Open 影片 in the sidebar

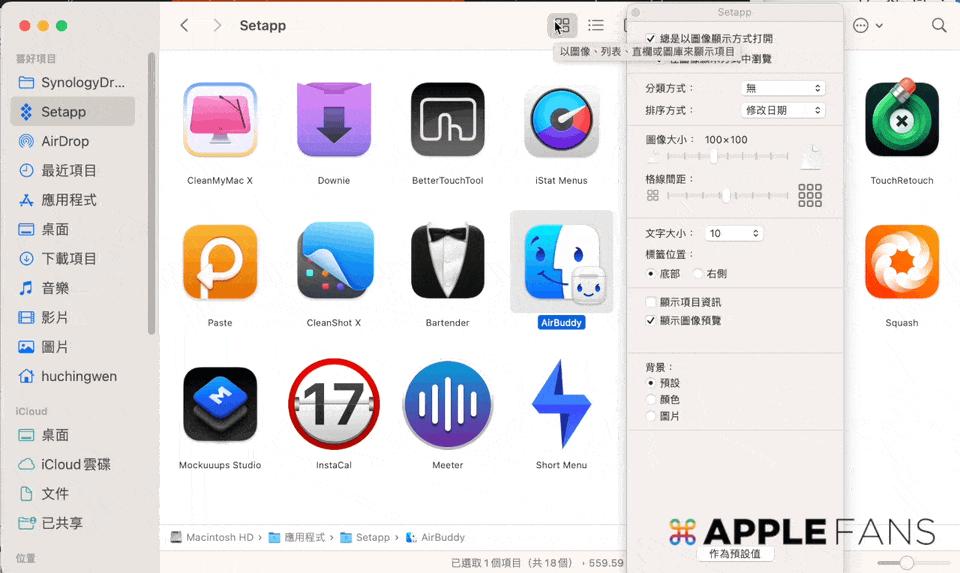72,318
